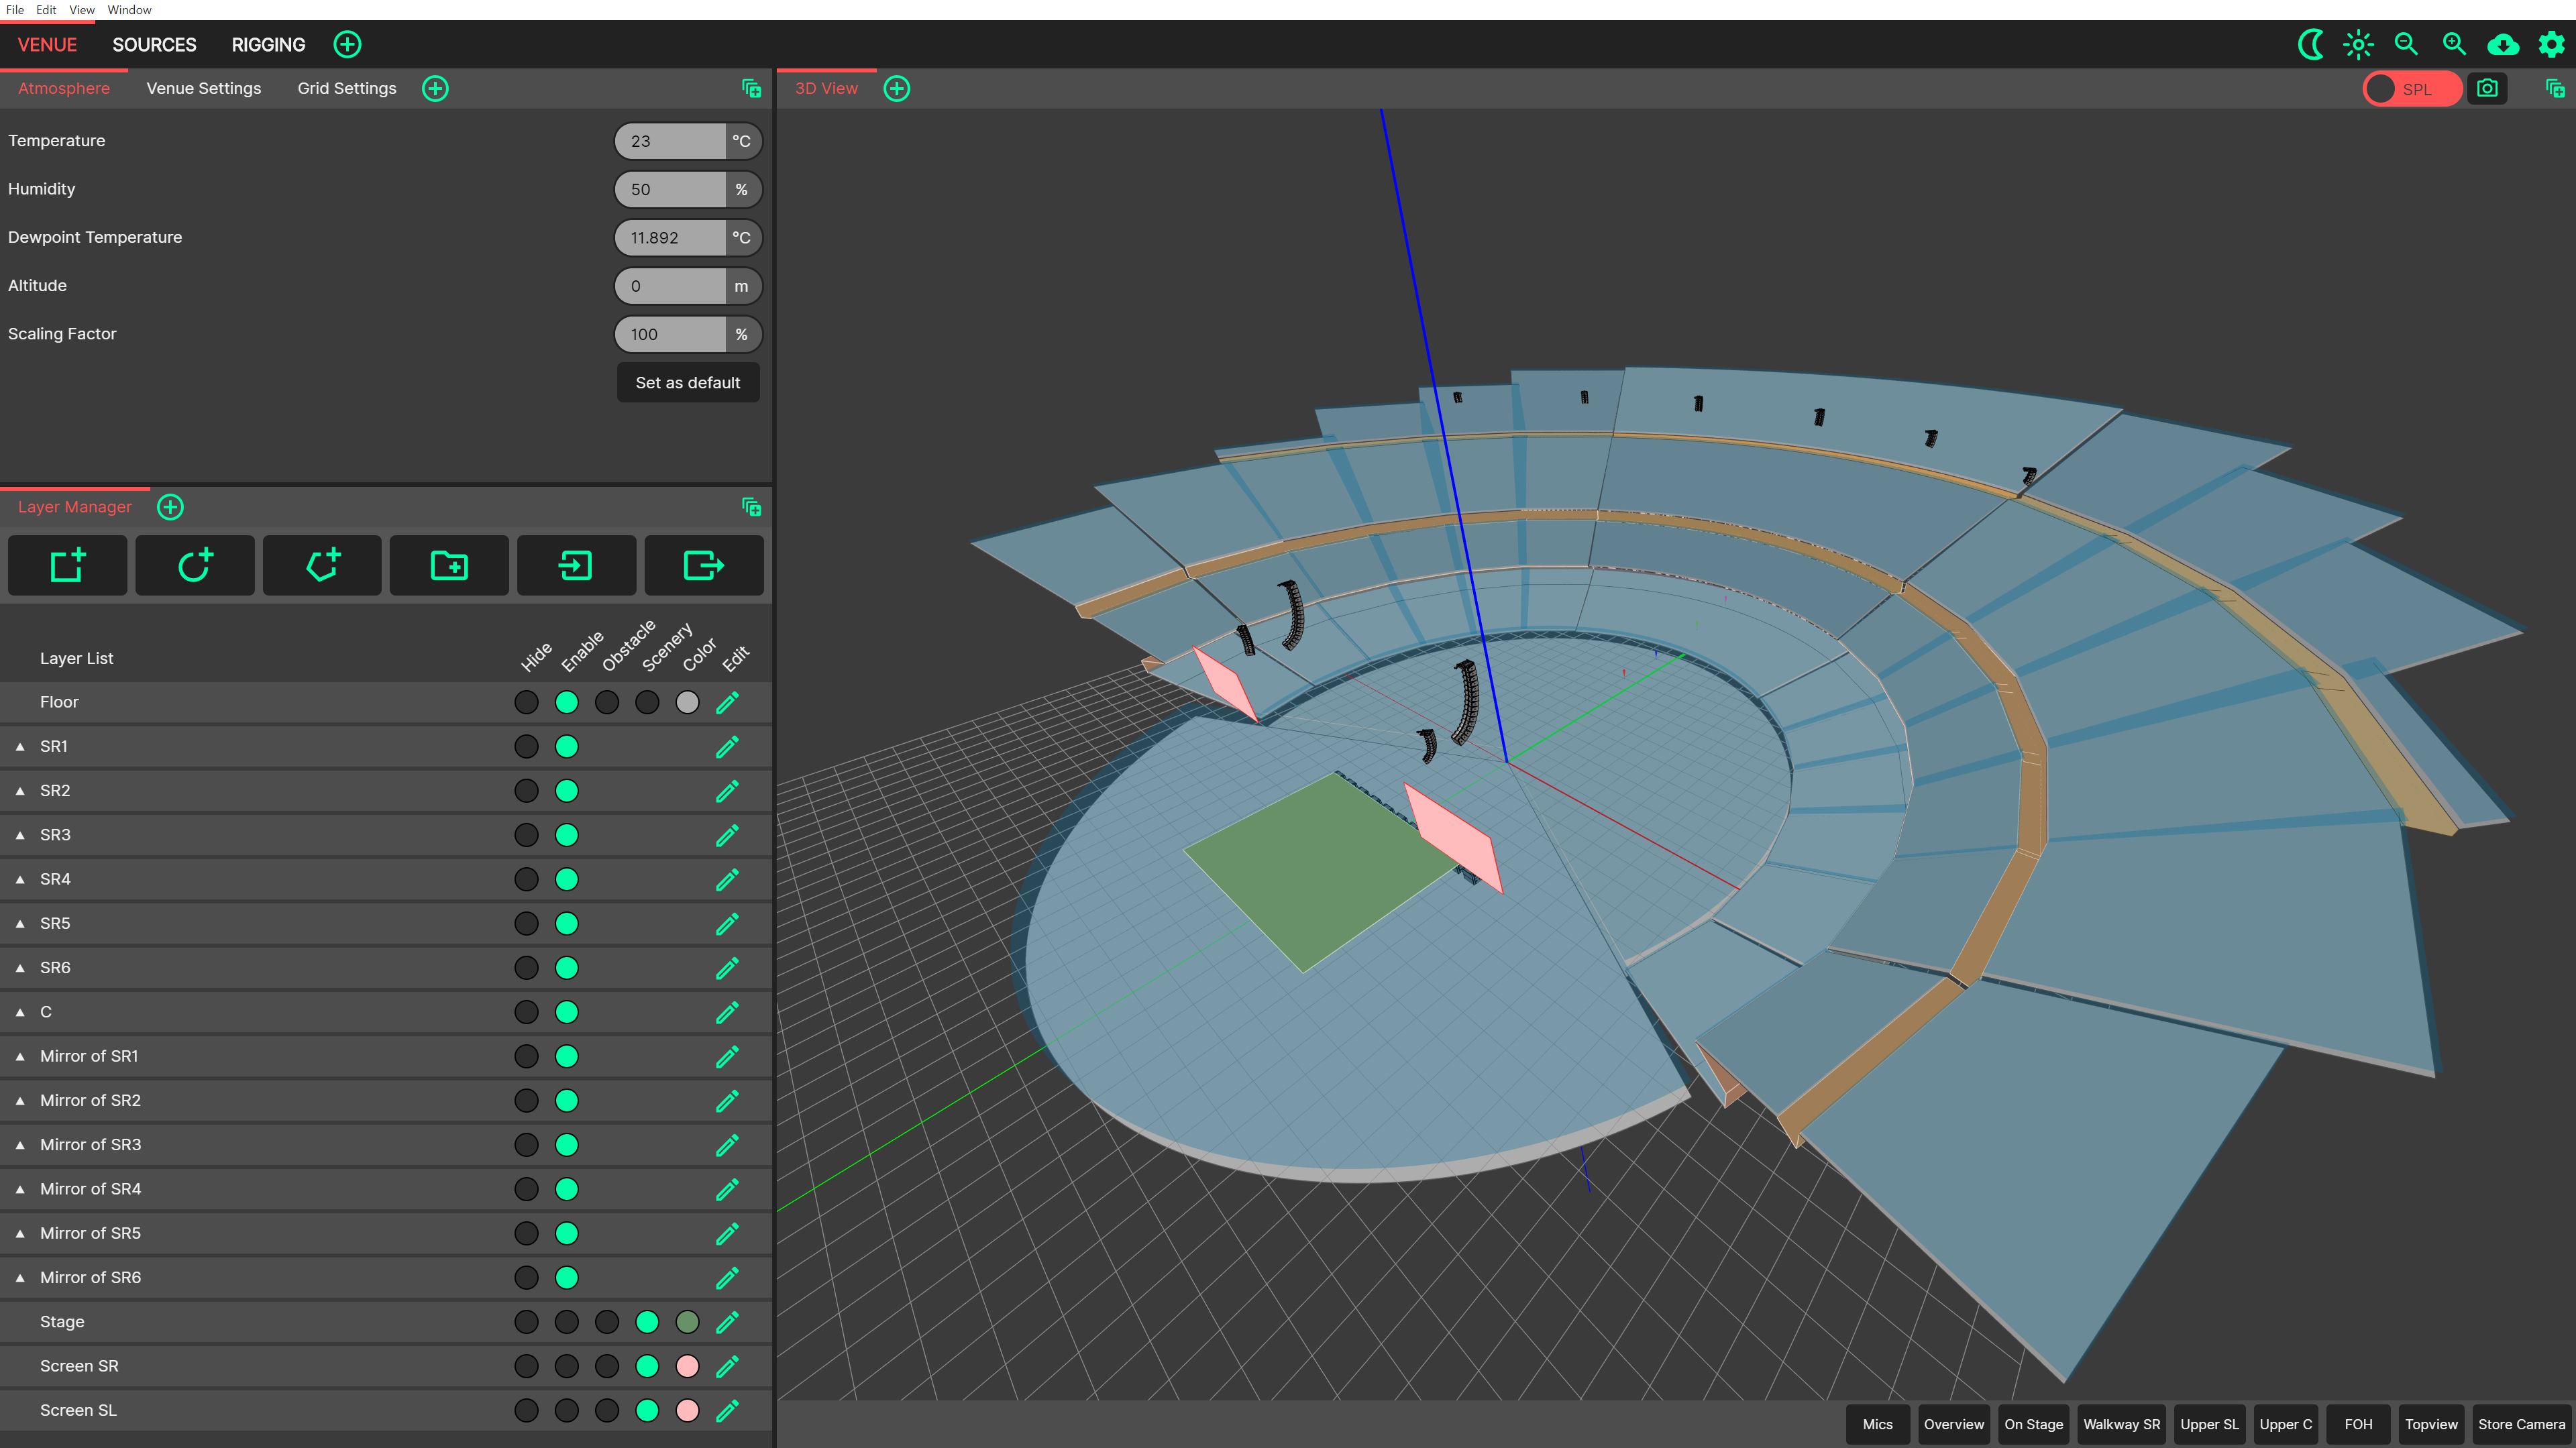
Task: Take a snapshot with the camera icon
Action: [x=2488, y=88]
